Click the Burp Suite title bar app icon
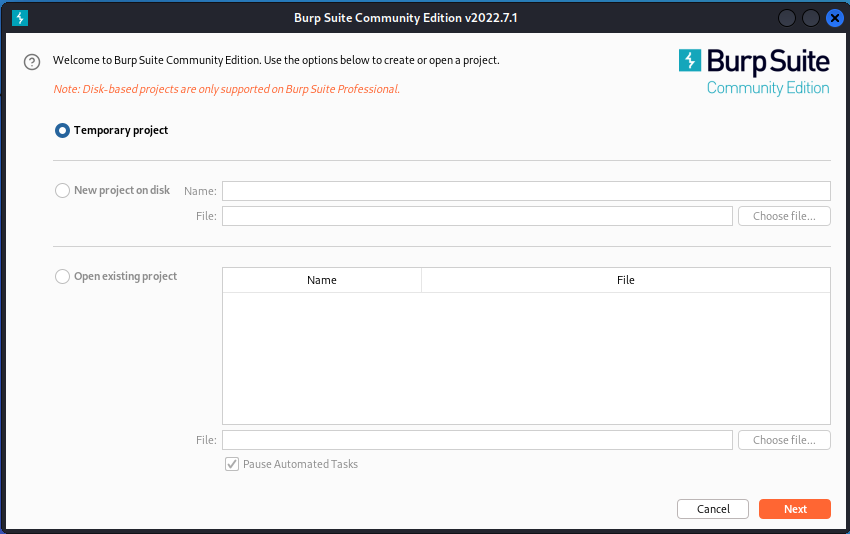Image resolution: width=850 pixels, height=534 pixels. (x=20, y=18)
